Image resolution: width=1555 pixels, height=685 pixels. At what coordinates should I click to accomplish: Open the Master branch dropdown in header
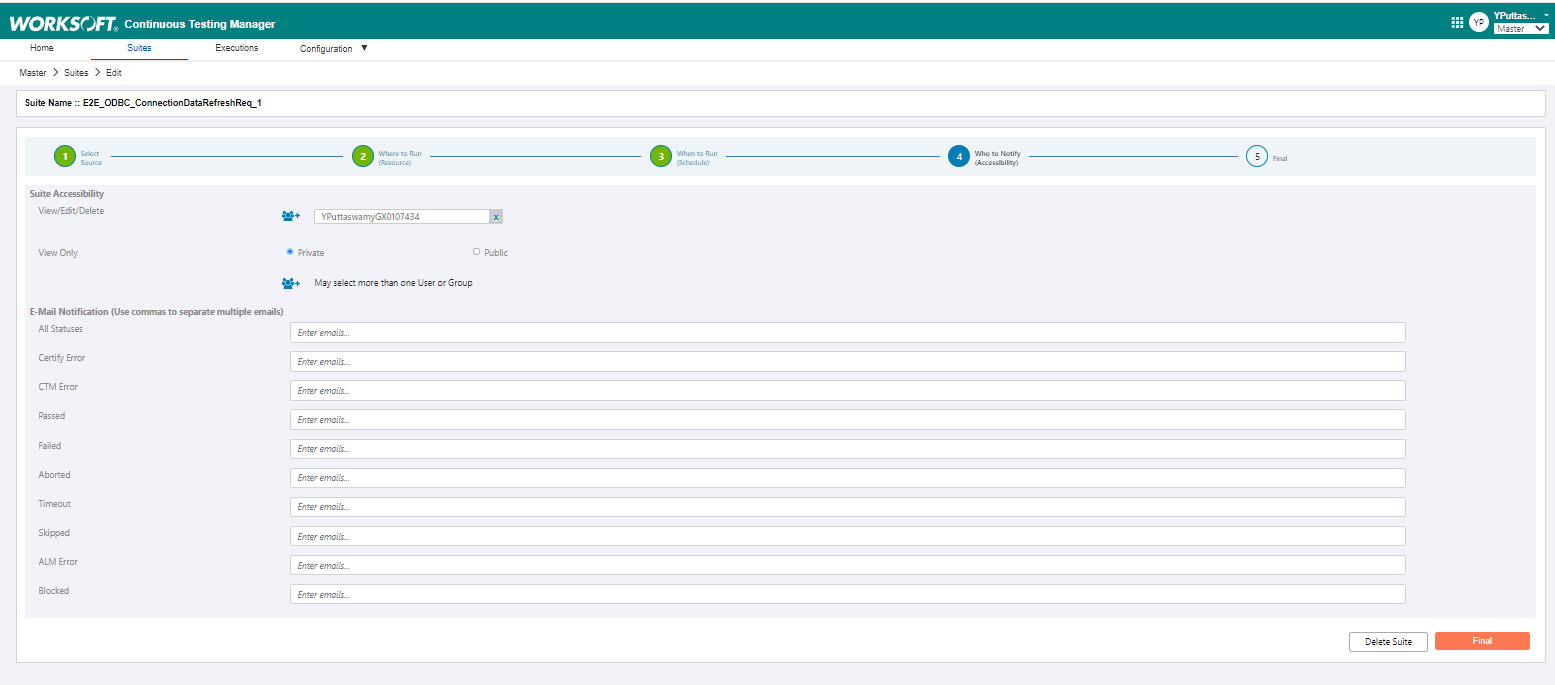click(x=1520, y=29)
